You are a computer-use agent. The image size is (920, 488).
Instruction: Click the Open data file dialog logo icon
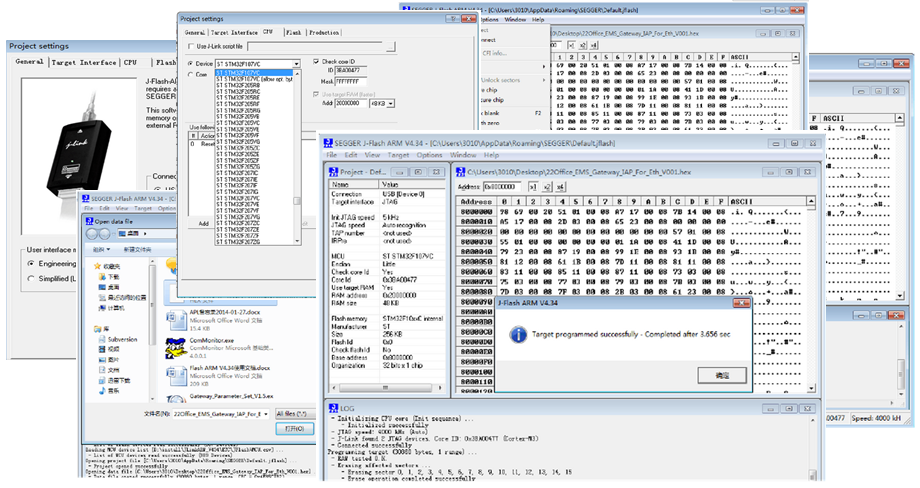click(x=90, y=221)
